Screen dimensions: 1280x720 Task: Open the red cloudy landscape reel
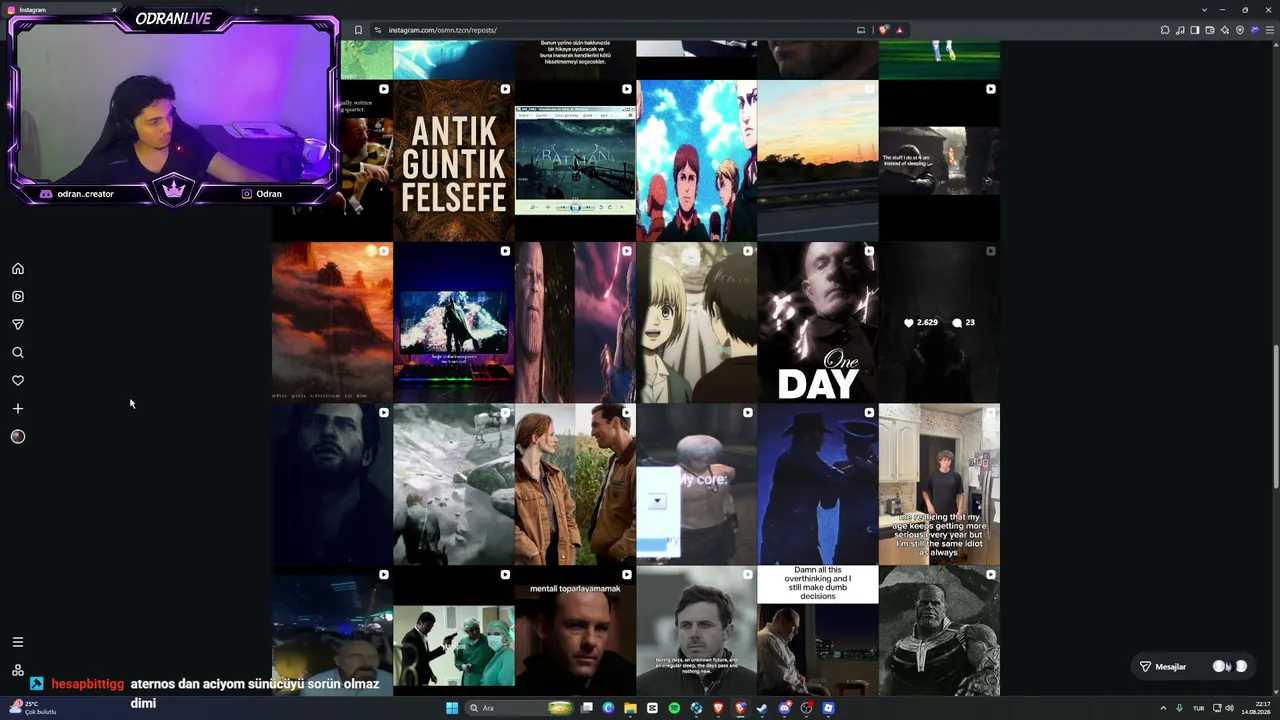click(333, 323)
